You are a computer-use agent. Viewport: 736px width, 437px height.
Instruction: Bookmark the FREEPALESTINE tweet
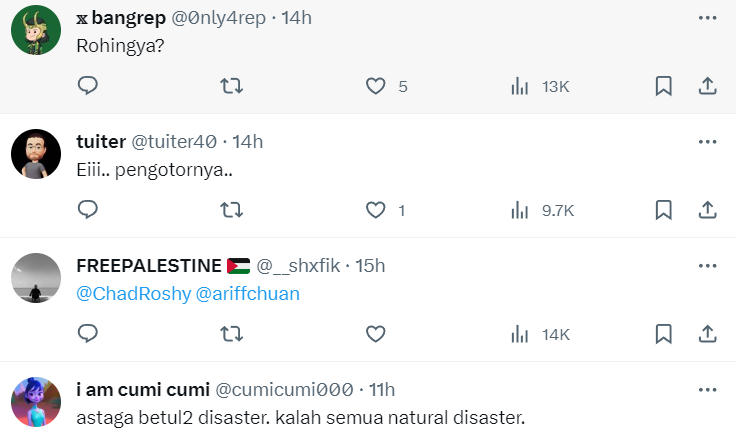663,334
